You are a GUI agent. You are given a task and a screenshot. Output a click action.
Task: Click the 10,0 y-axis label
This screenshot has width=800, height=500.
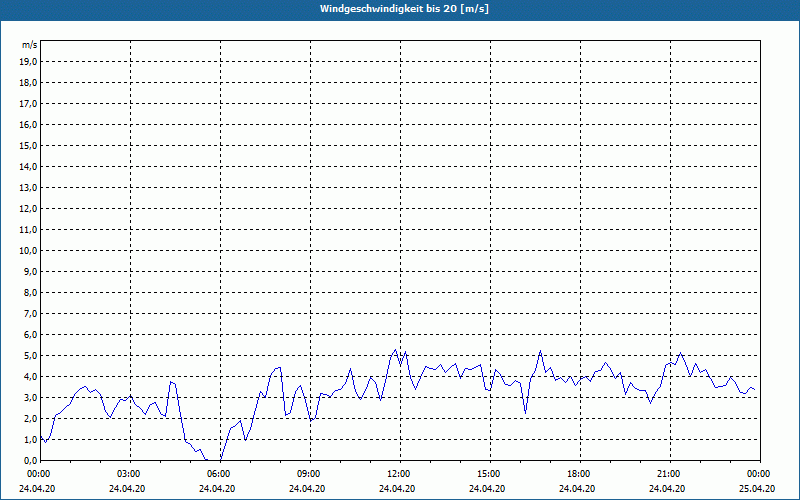pyautogui.click(x=28, y=251)
